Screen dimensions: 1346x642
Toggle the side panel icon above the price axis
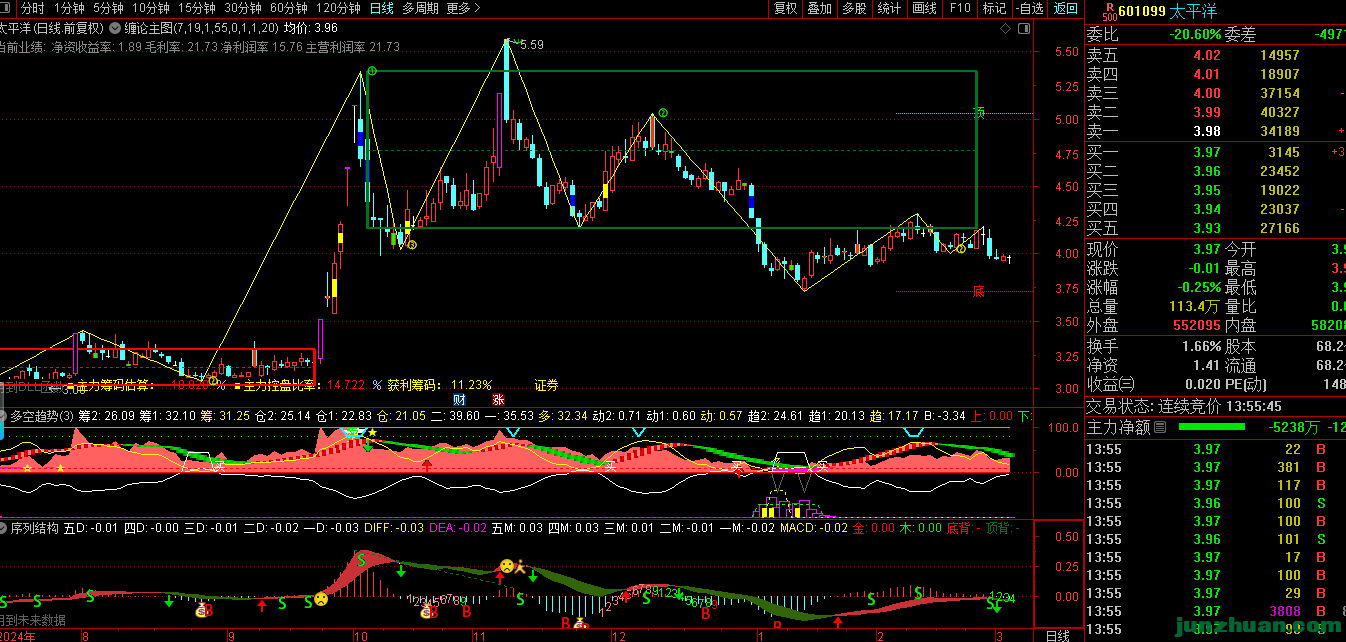click(x=1025, y=29)
